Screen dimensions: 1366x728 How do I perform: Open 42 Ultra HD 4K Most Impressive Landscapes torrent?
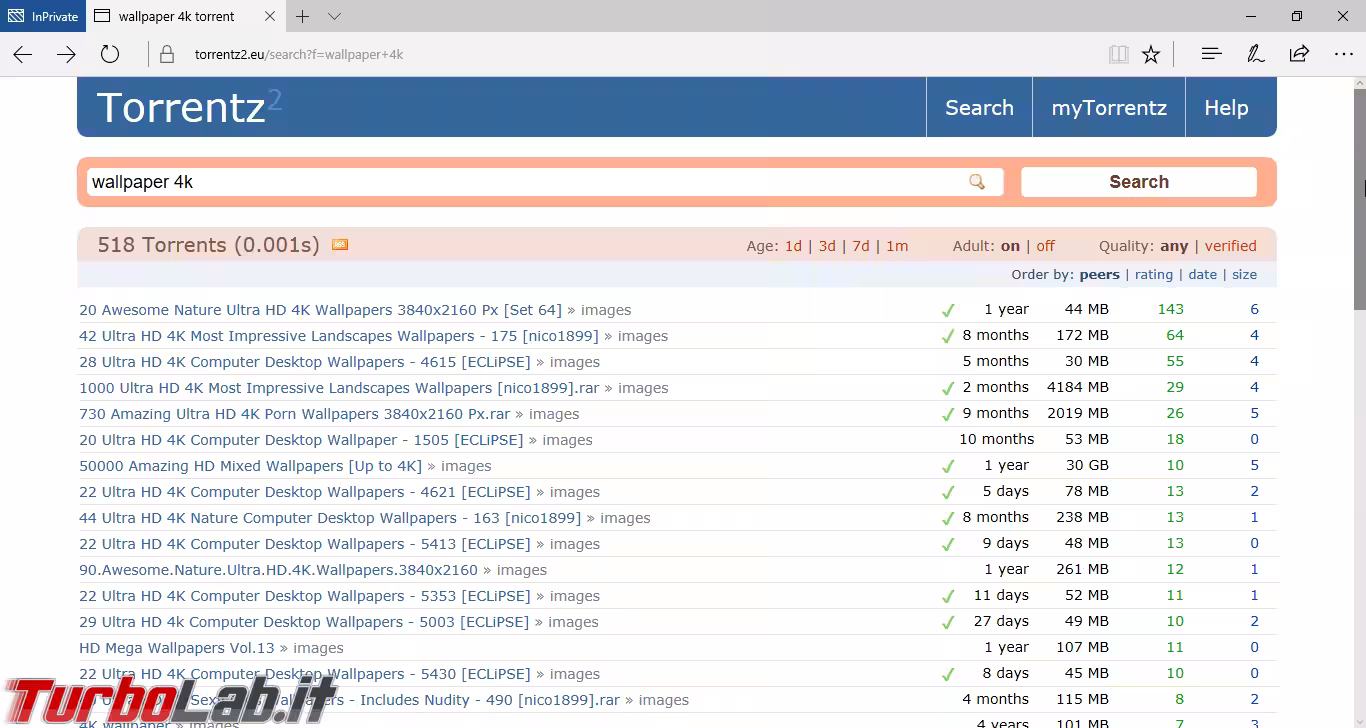339,336
